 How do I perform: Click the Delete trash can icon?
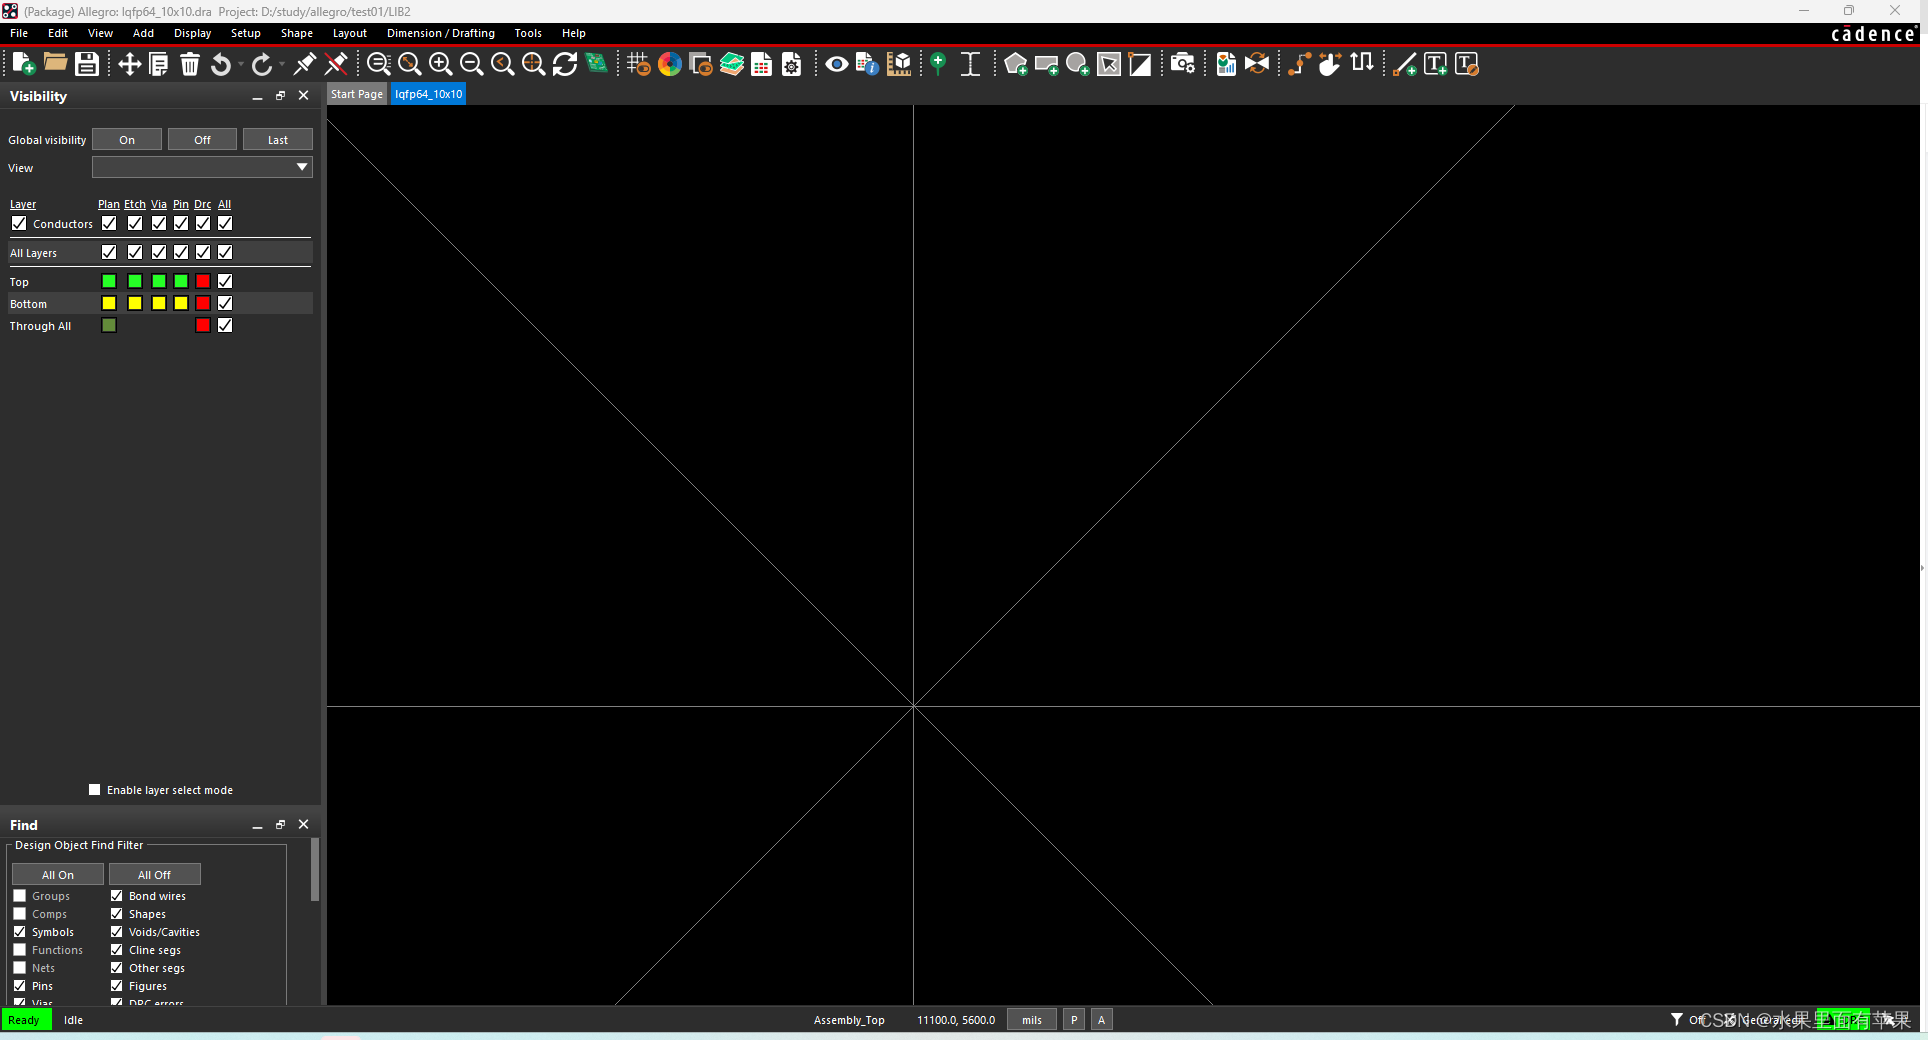tap(189, 64)
